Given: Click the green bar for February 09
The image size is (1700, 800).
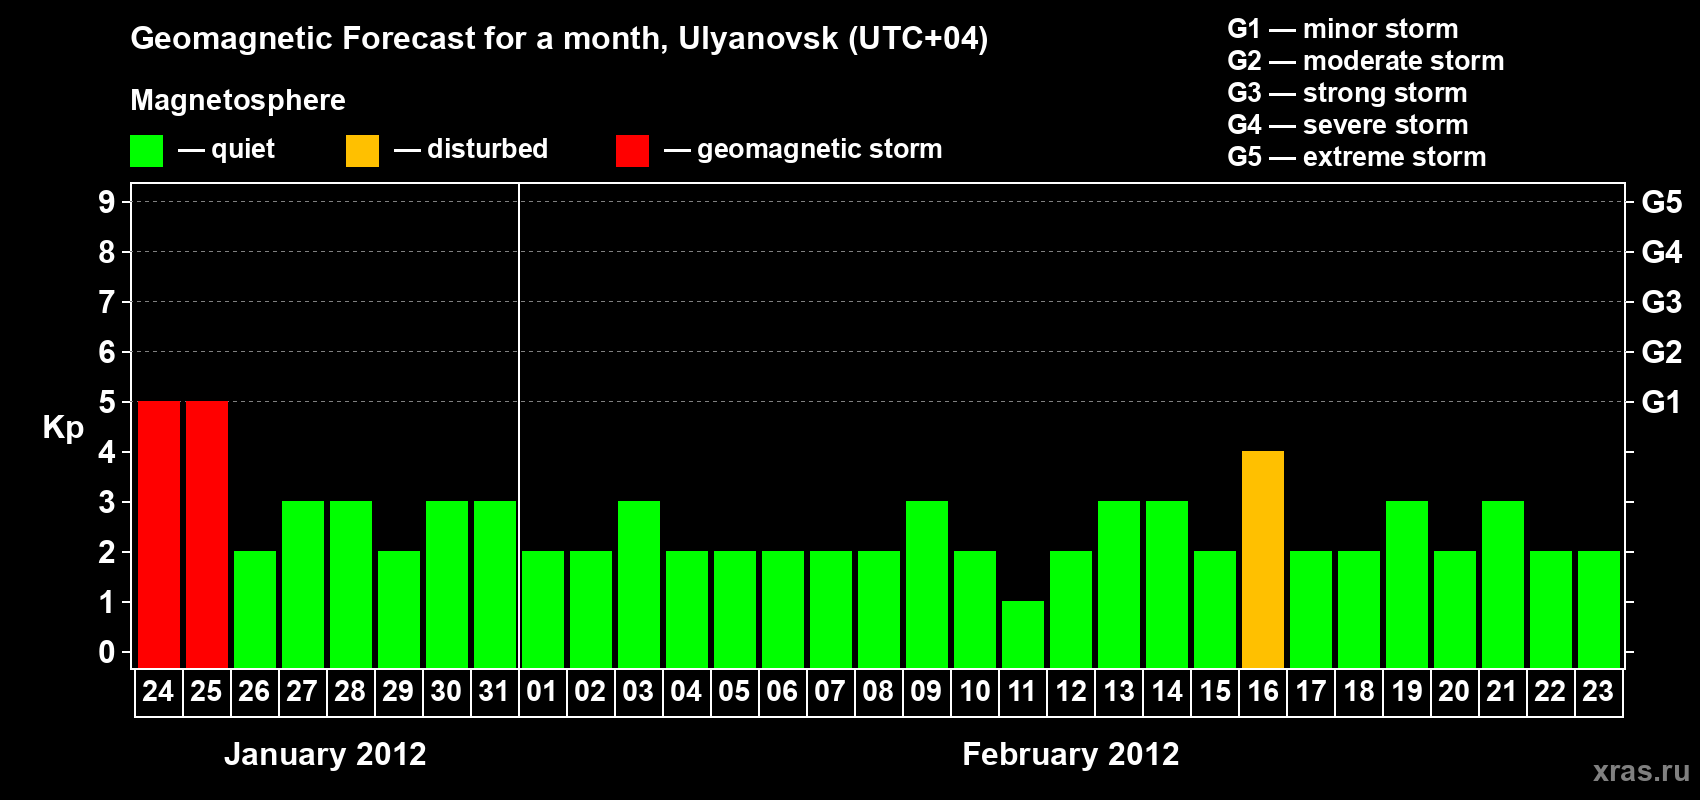Looking at the screenshot, I should (927, 584).
